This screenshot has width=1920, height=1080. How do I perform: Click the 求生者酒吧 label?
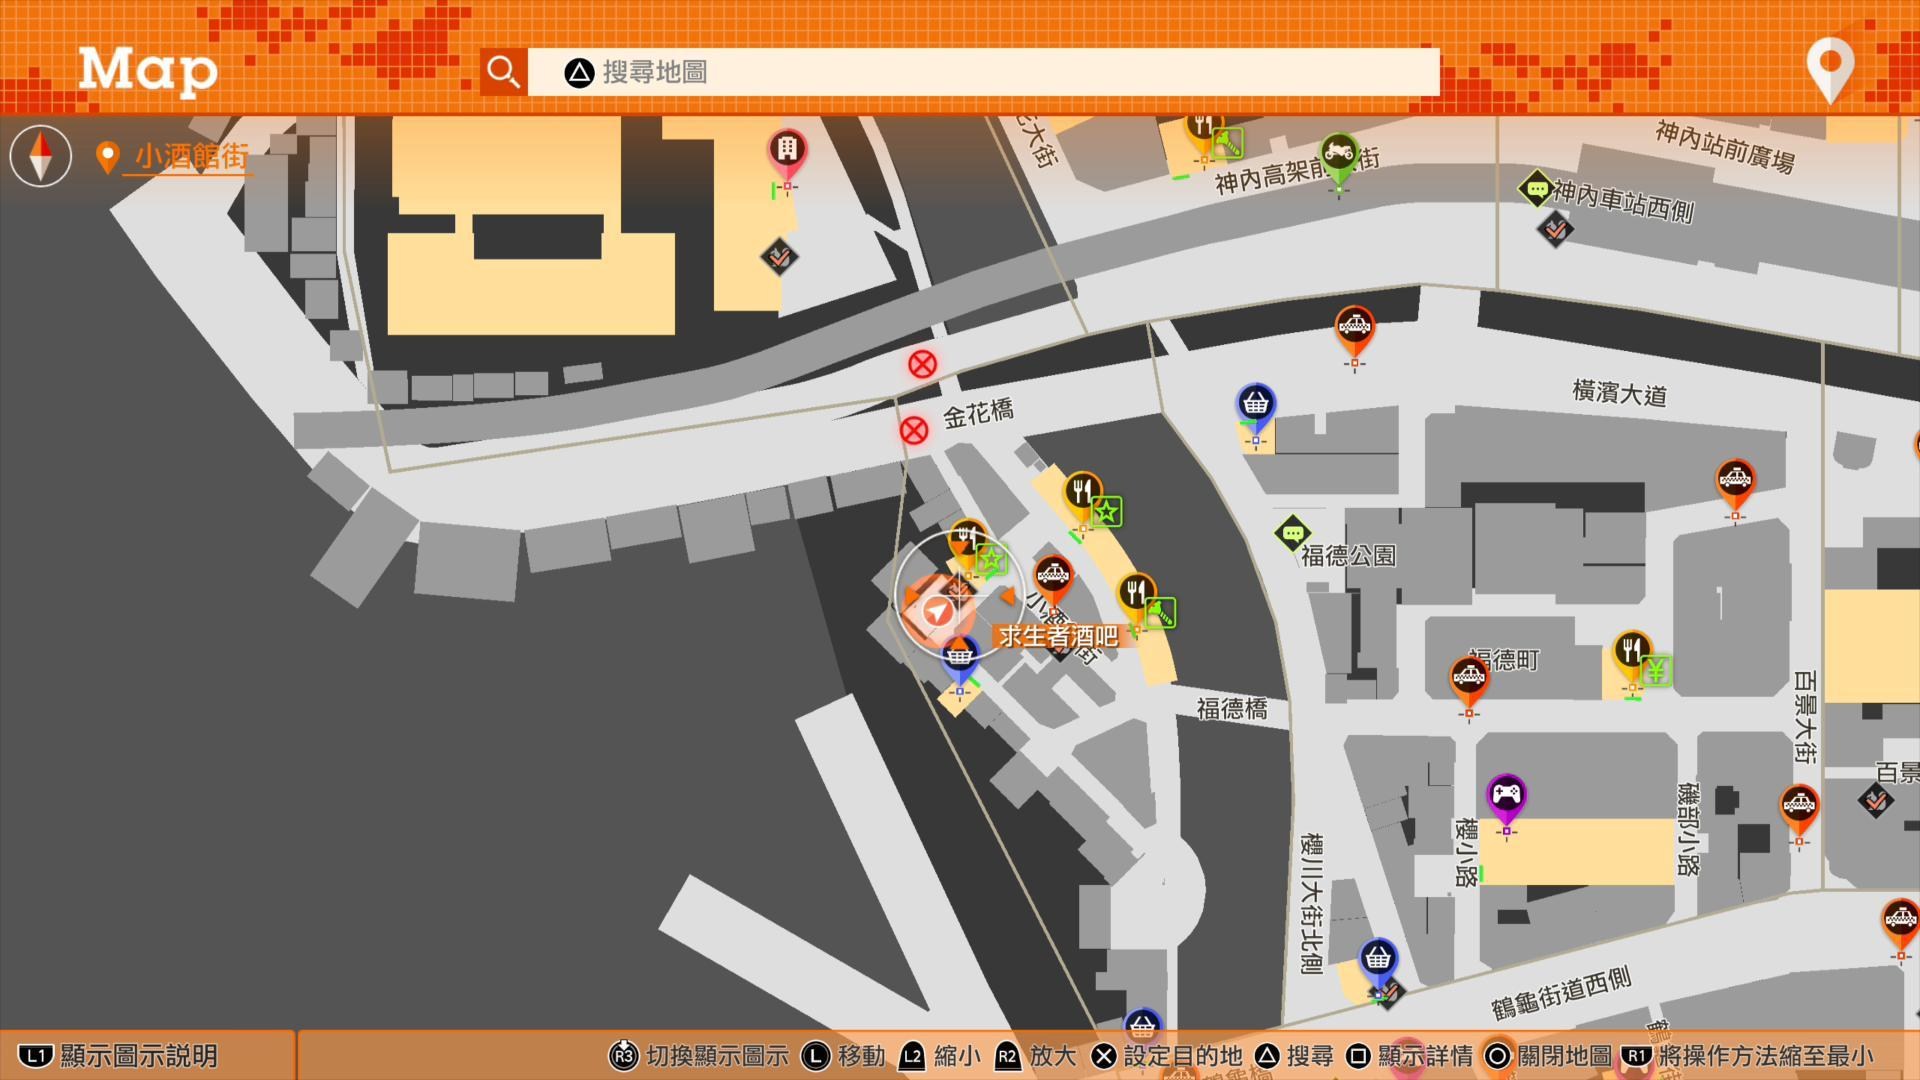[x=1058, y=636]
